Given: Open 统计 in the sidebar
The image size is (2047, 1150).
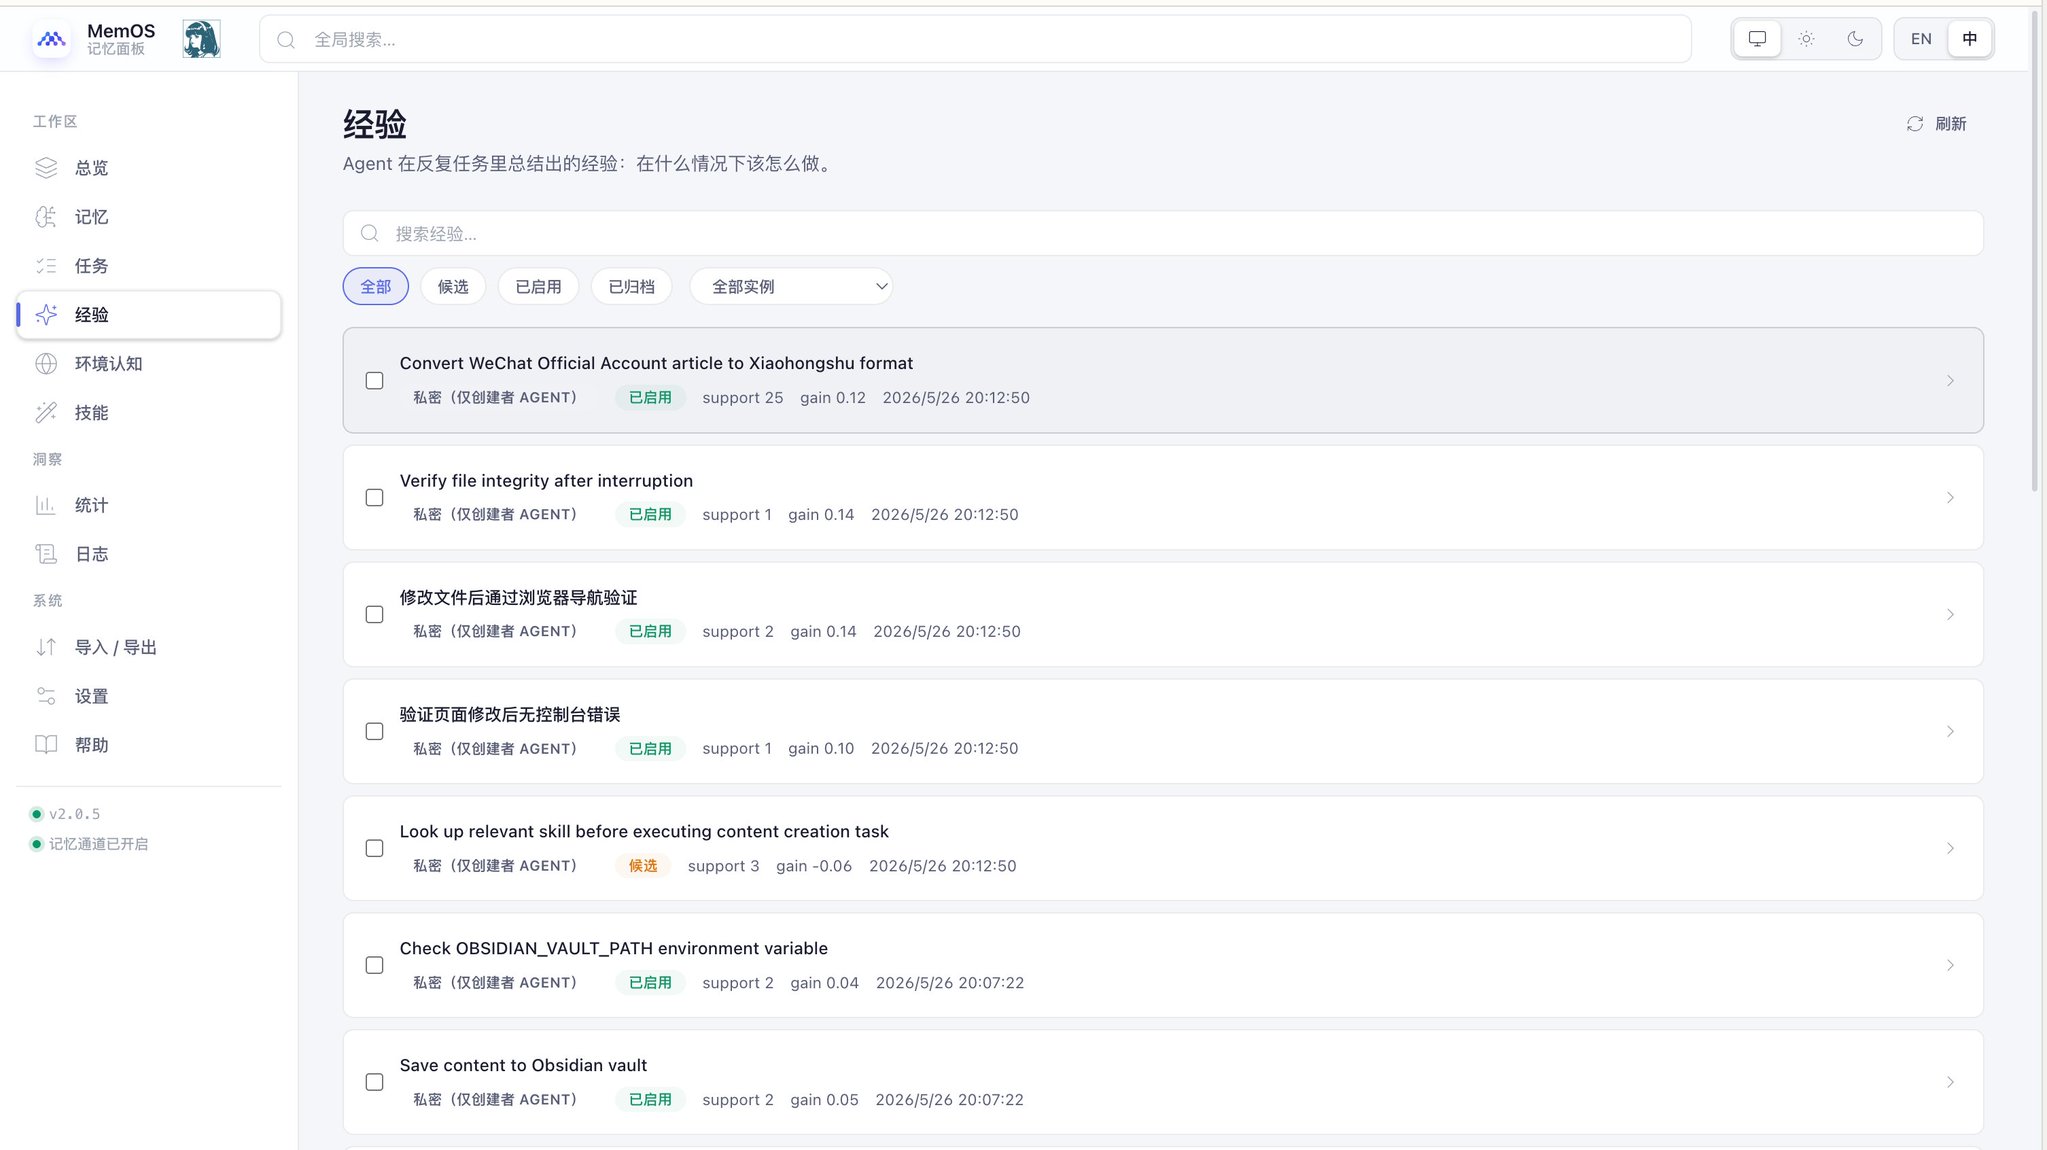Looking at the screenshot, I should coord(149,505).
